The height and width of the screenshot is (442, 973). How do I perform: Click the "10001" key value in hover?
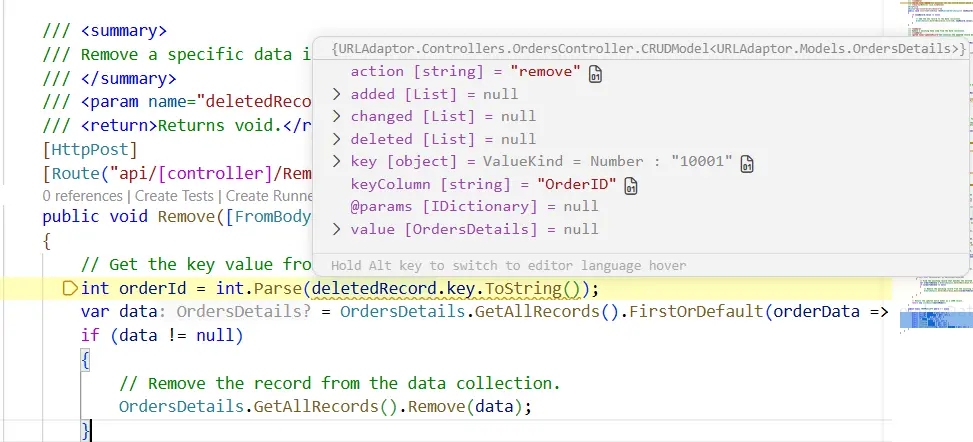(x=702, y=161)
